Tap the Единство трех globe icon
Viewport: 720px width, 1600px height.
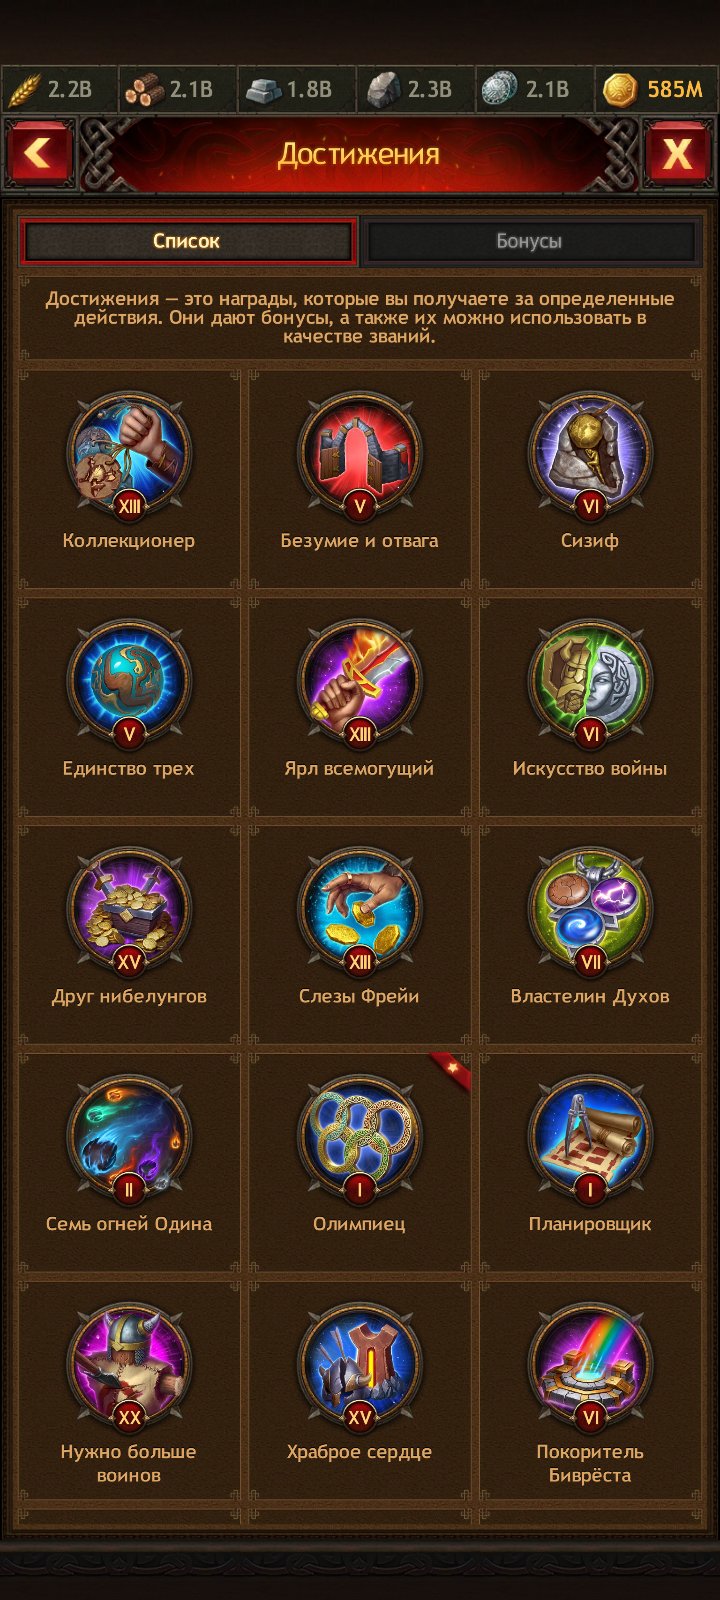(x=129, y=682)
